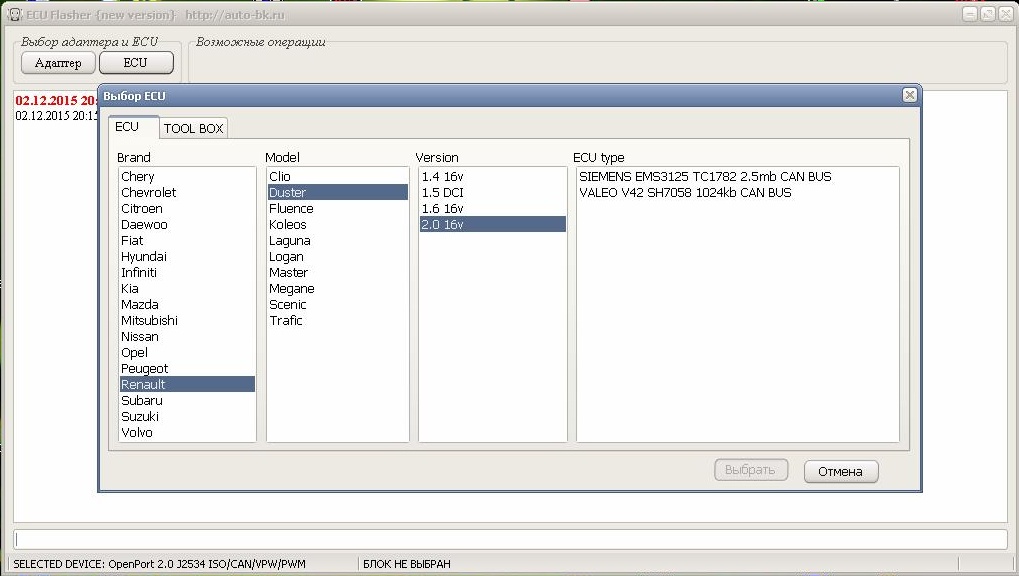Viewport: 1019px width, 576px height.
Task: Close the Выбор ECU dialog
Action: click(909, 96)
